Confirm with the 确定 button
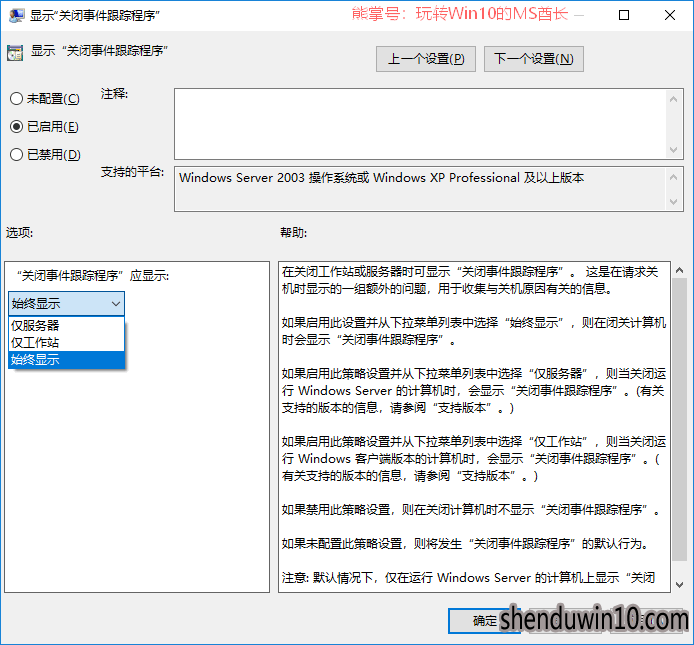This screenshot has width=694, height=645. [x=484, y=621]
